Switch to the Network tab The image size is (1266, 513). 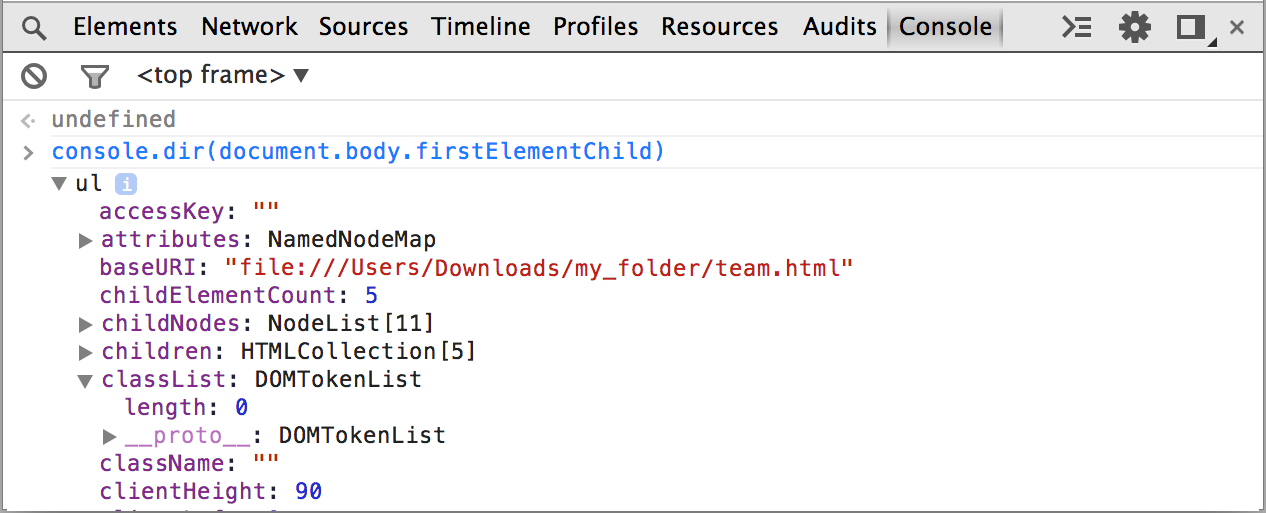(249, 27)
